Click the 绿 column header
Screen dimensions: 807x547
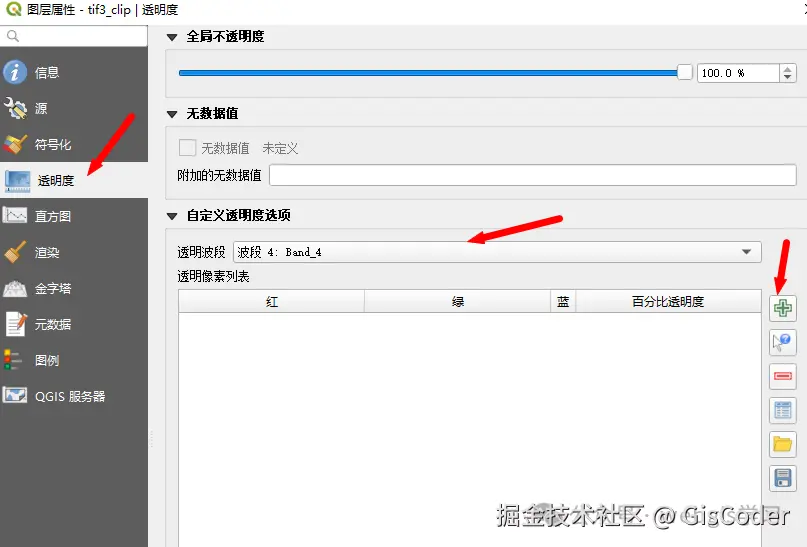point(458,302)
